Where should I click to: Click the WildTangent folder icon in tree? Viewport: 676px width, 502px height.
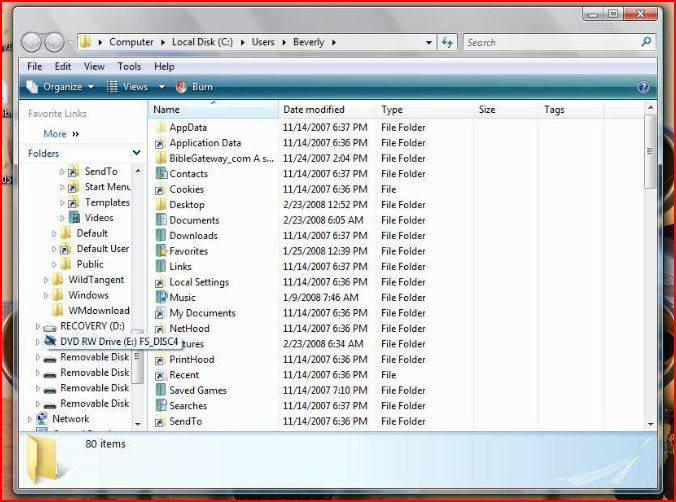pos(57,279)
